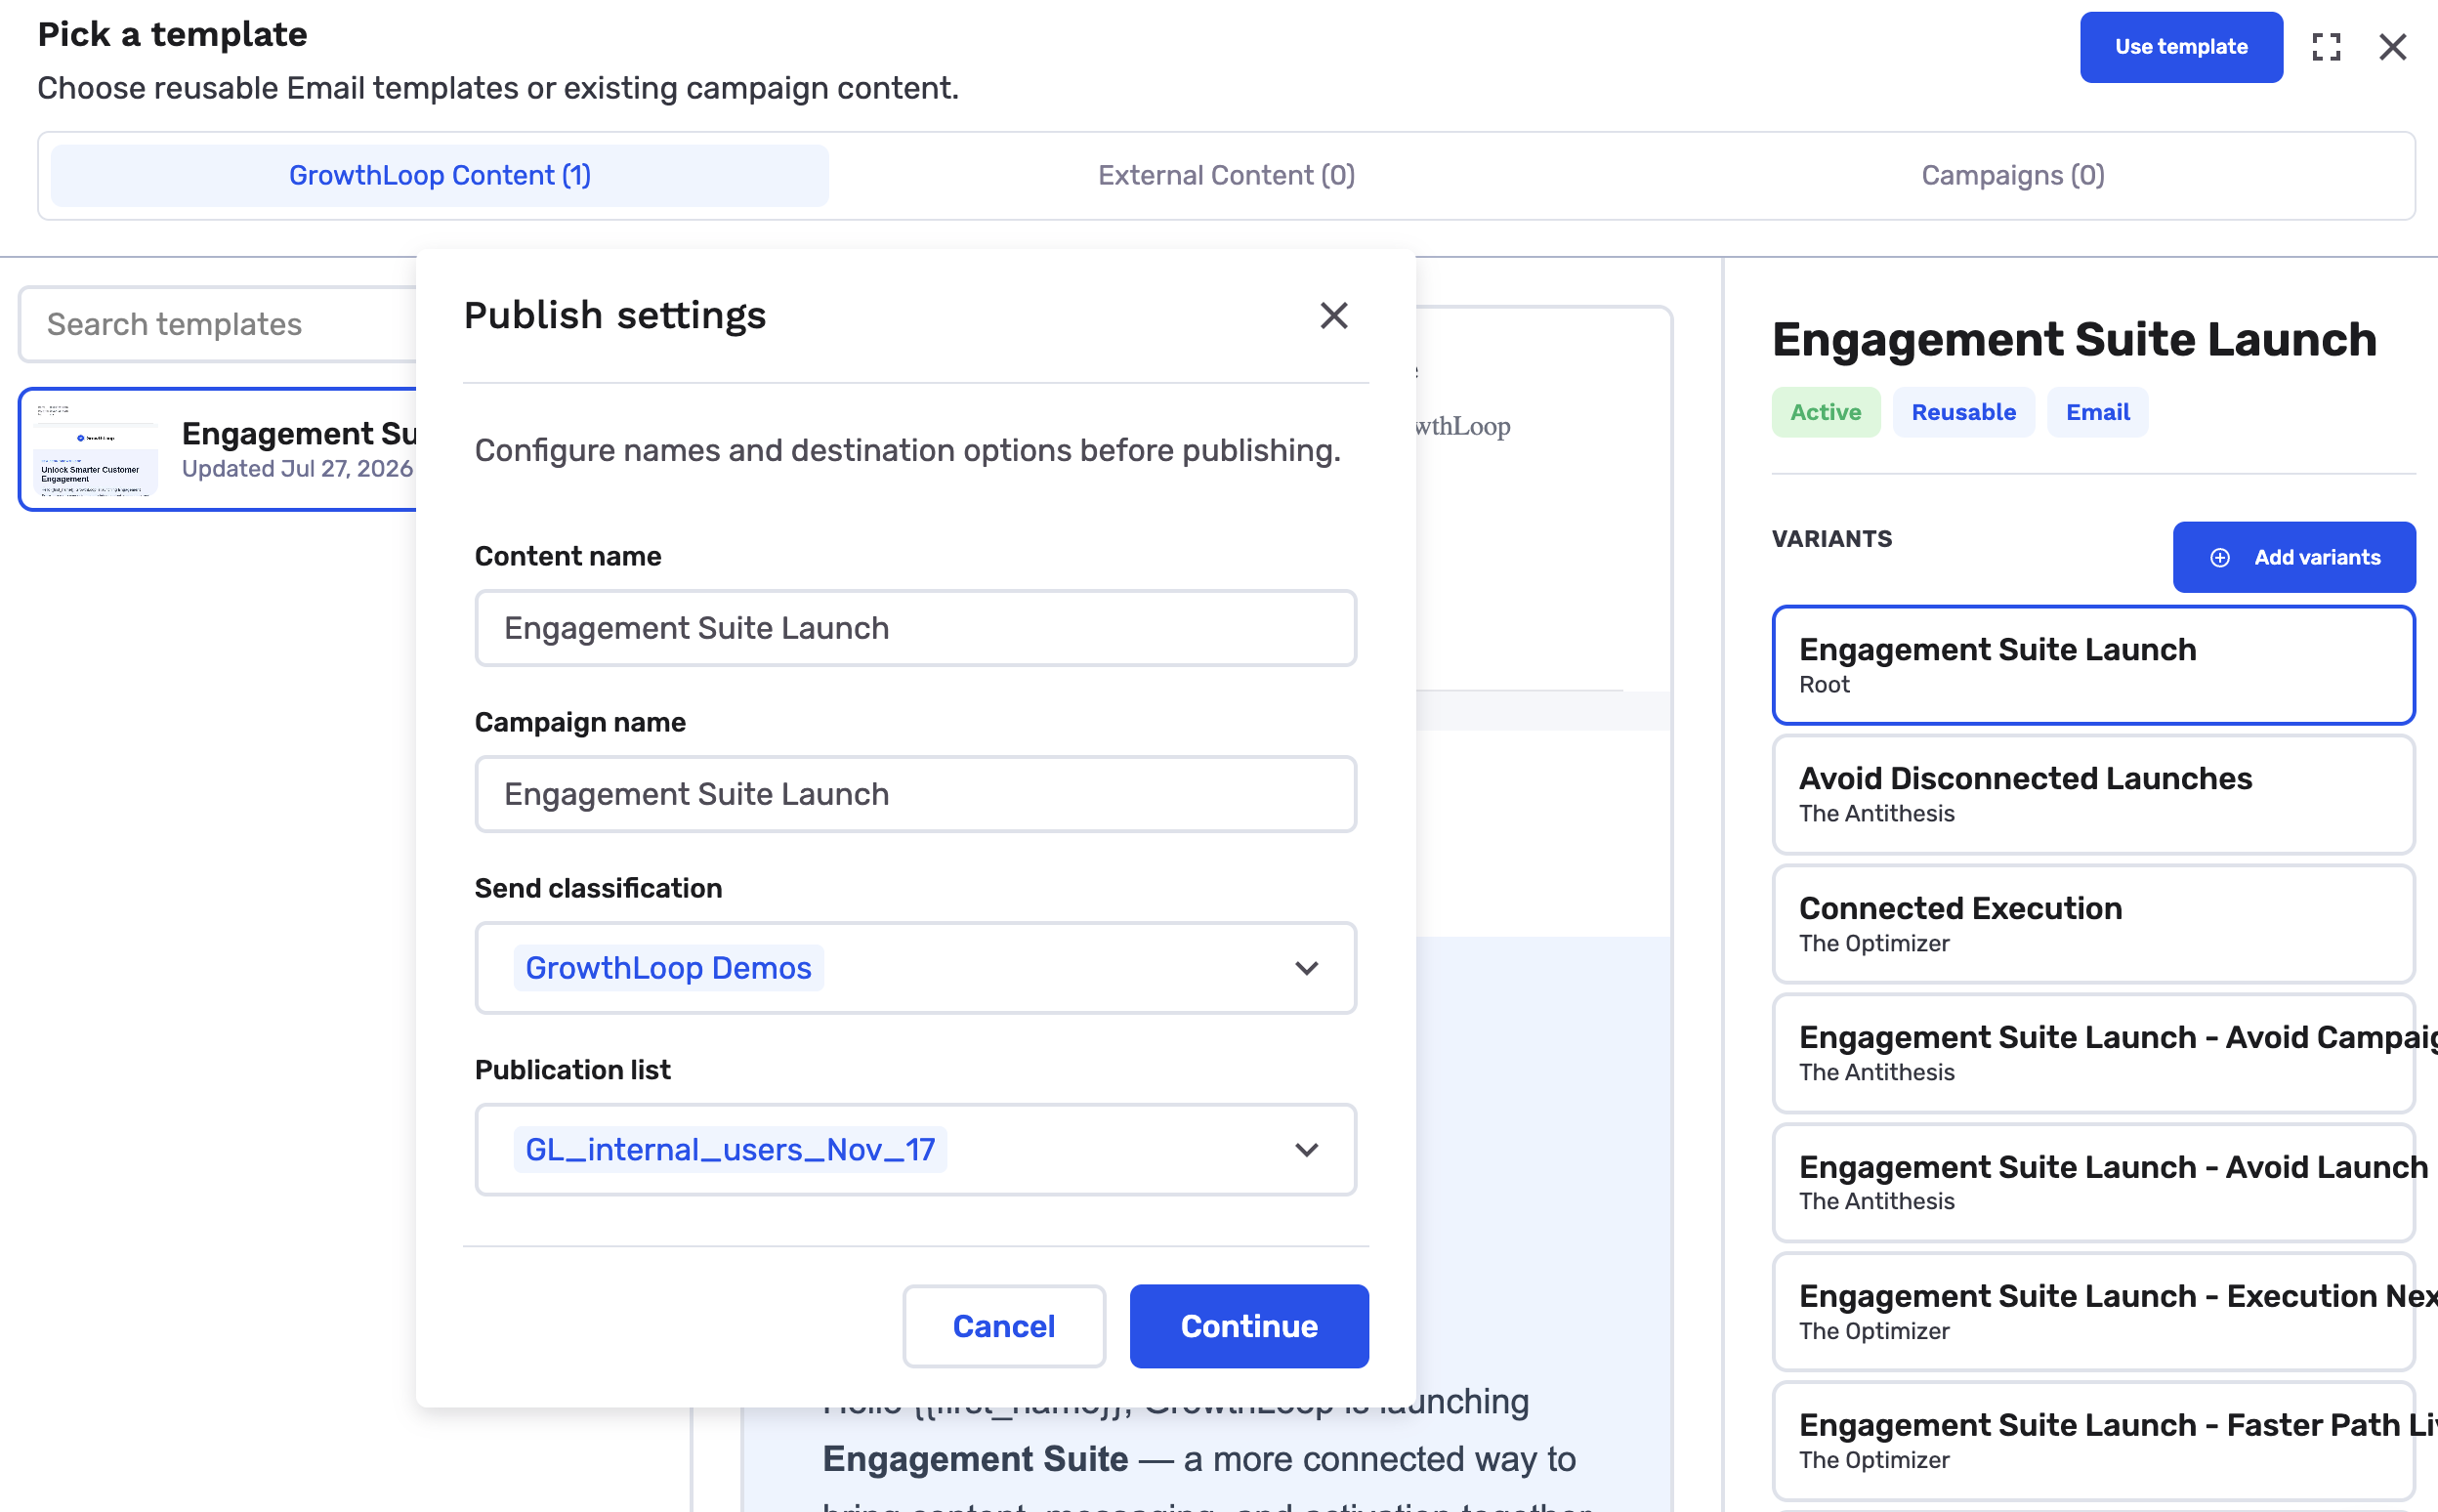The image size is (2438, 1512).
Task: Select the Engagement Suite template thumbnail
Action: click(96, 450)
